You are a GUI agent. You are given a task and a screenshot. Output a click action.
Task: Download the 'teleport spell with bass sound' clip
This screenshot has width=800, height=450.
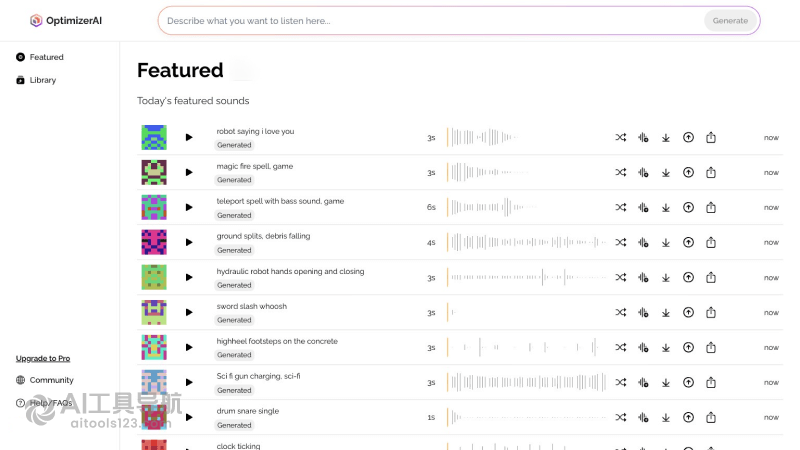click(666, 208)
